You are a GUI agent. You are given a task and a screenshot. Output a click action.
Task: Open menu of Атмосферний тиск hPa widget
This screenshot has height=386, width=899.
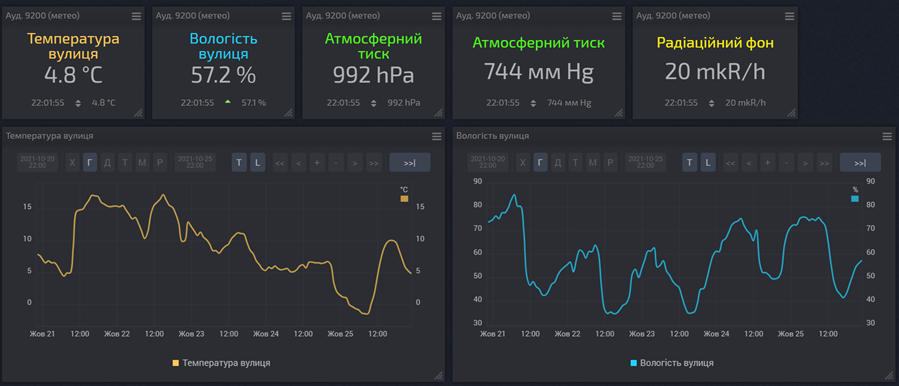pos(437,17)
